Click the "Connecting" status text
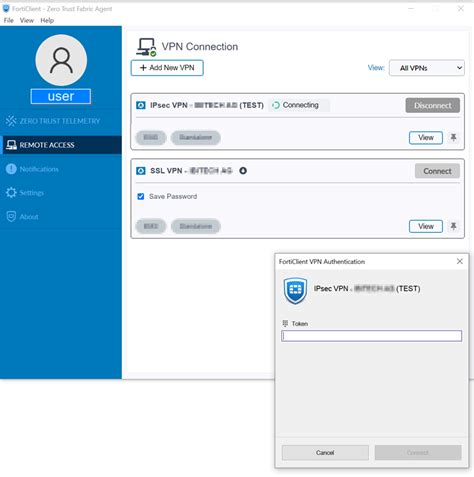Image resolution: width=474 pixels, height=477 pixels. (300, 105)
